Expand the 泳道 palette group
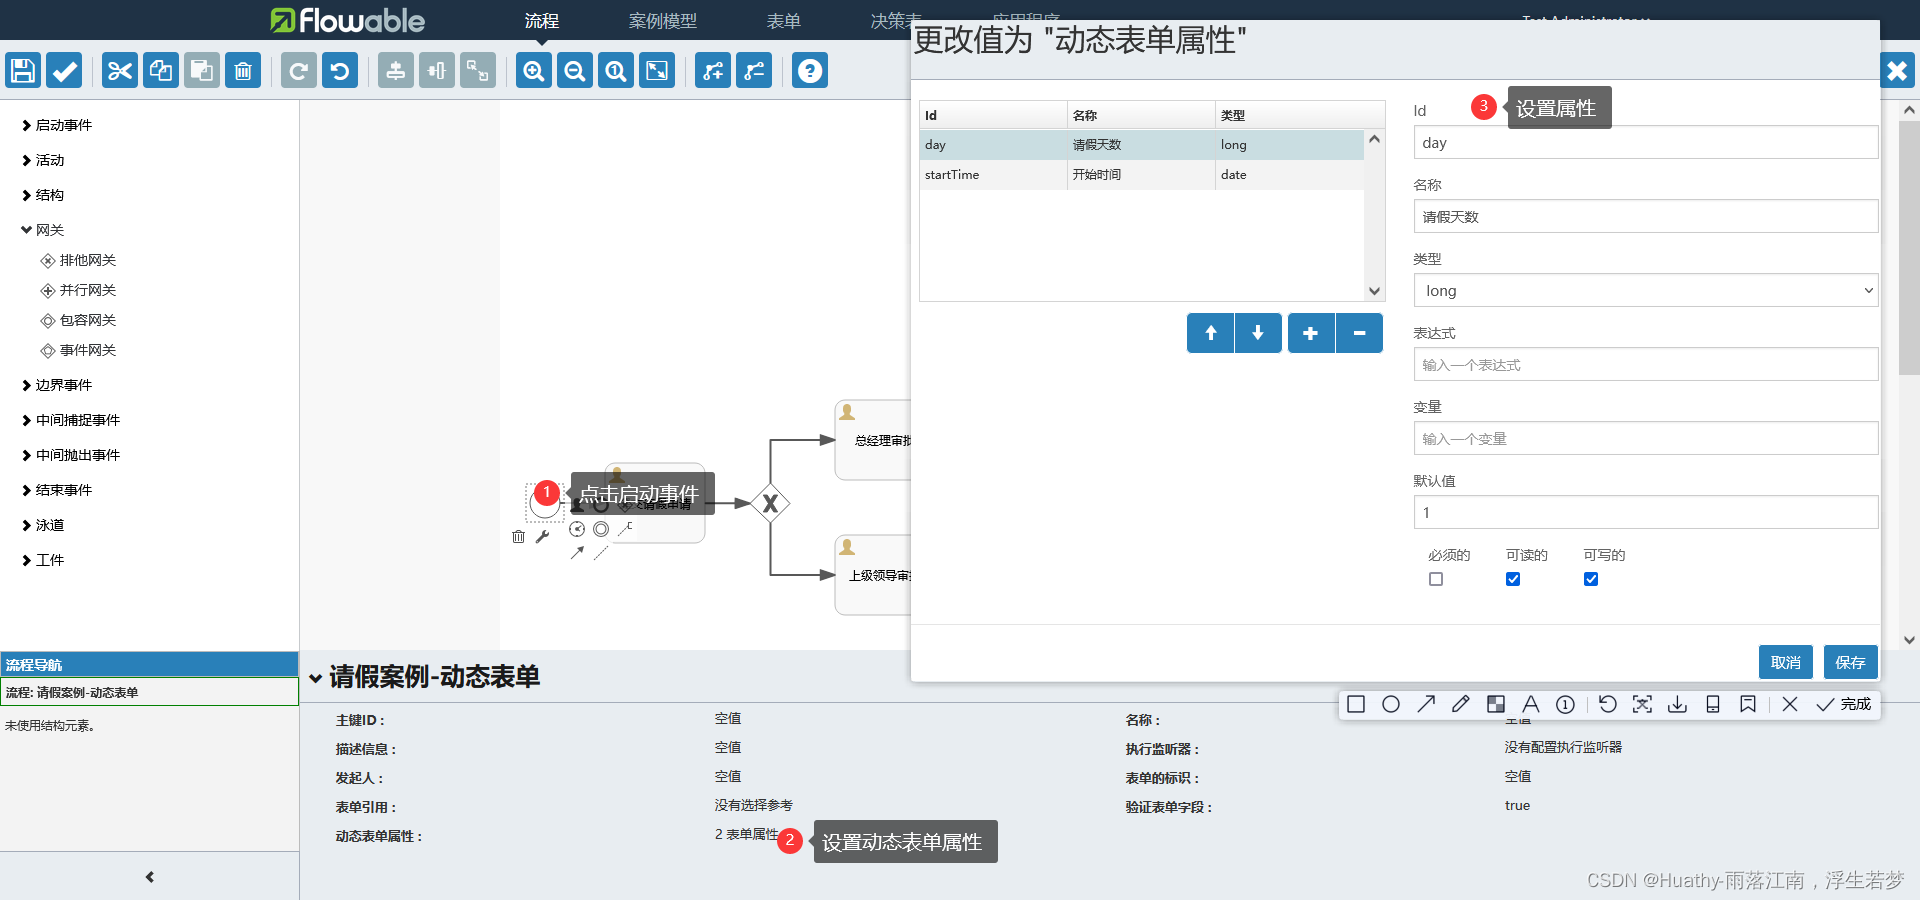 pos(44,525)
